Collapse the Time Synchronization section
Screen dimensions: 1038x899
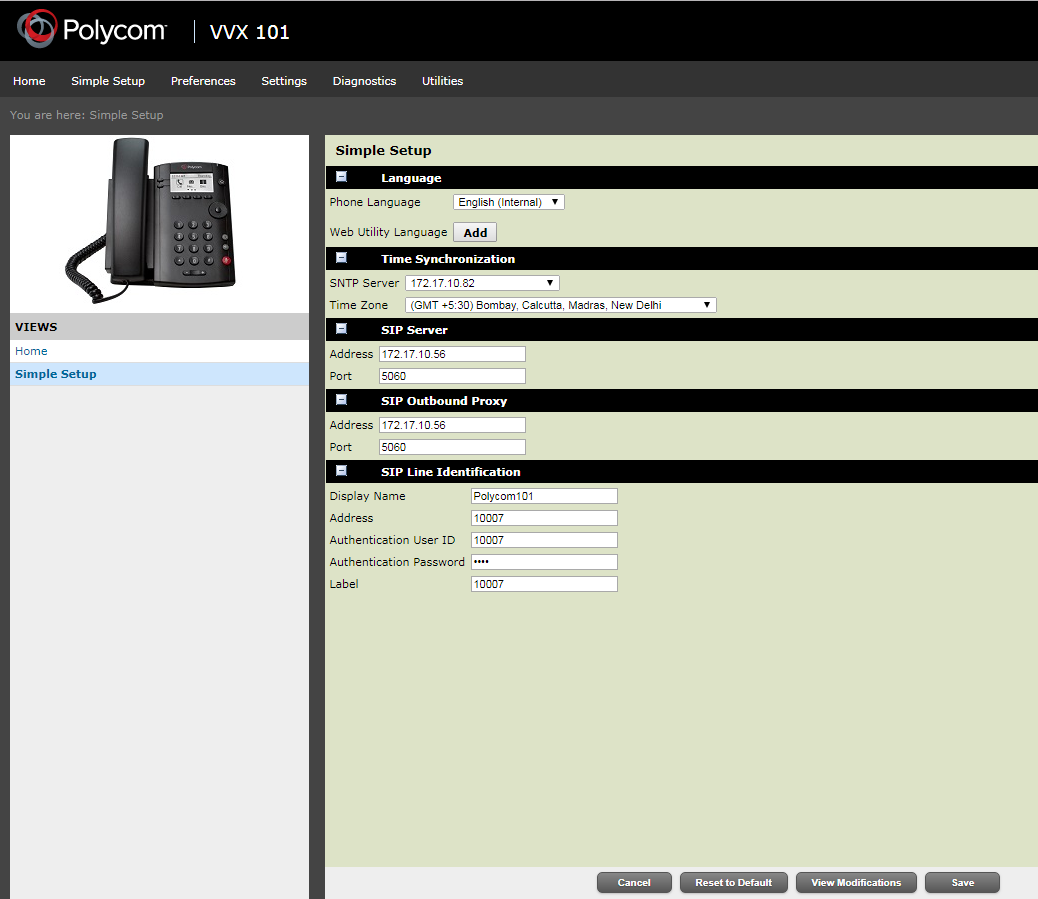[x=342, y=258]
